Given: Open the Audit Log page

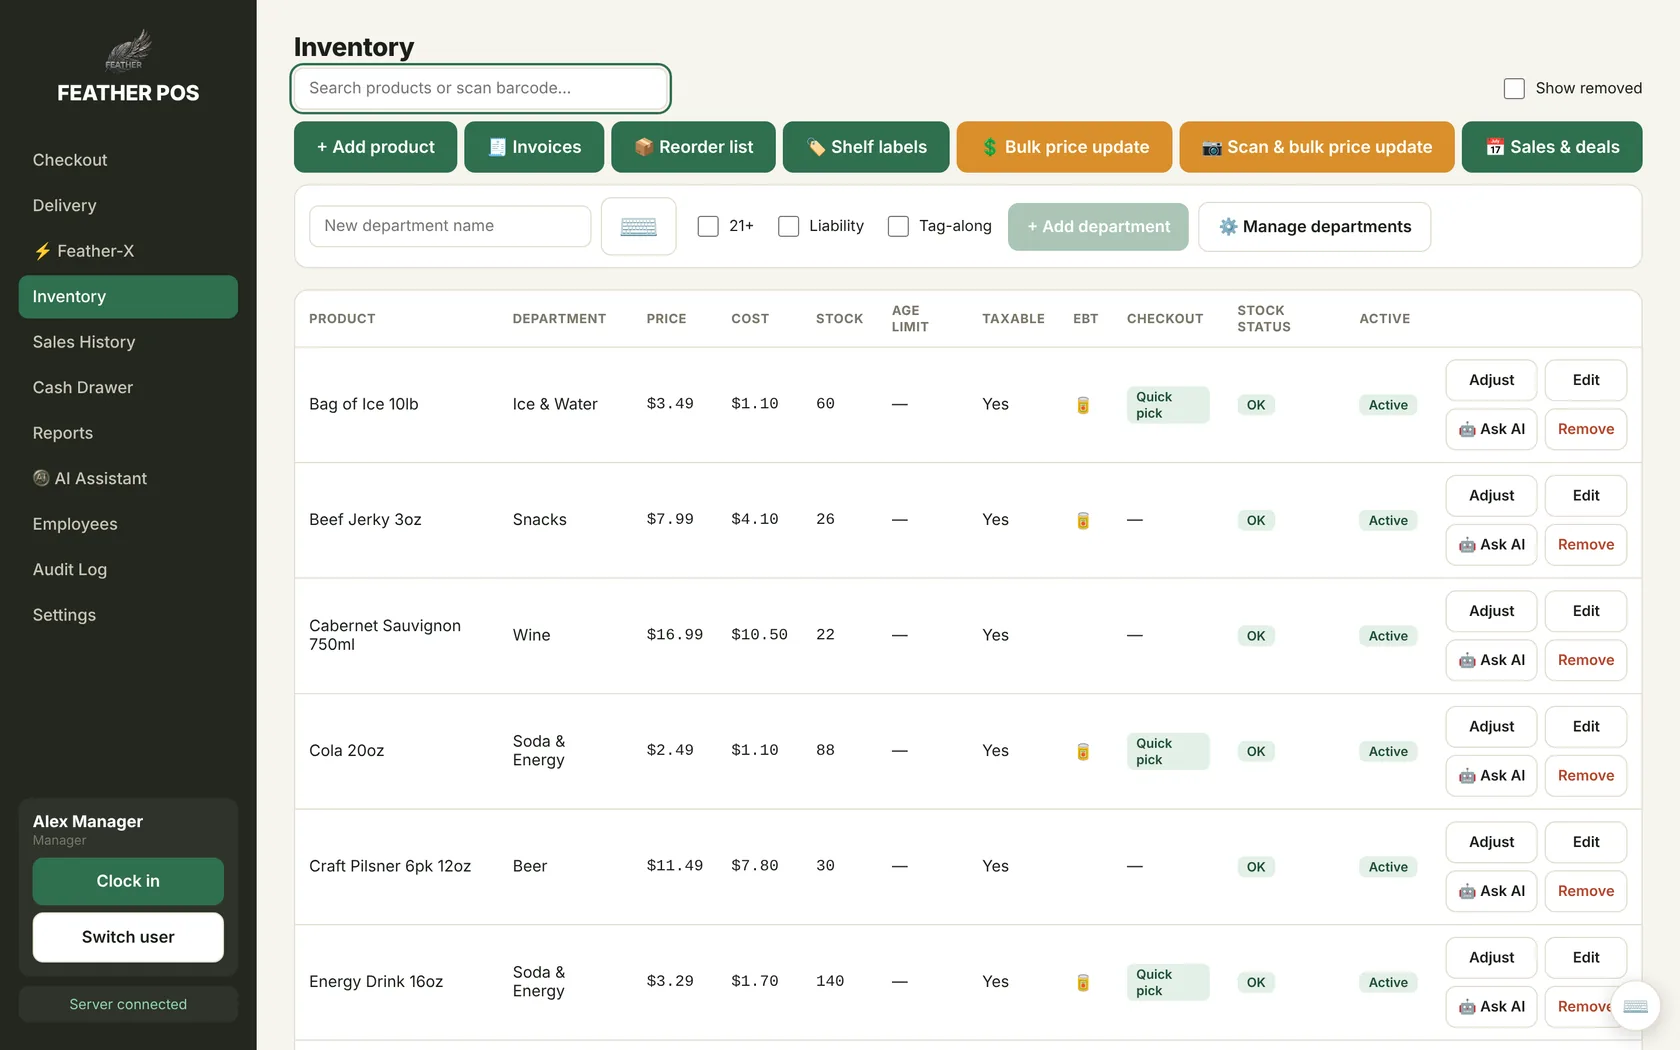Looking at the screenshot, I should [x=128, y=569].
